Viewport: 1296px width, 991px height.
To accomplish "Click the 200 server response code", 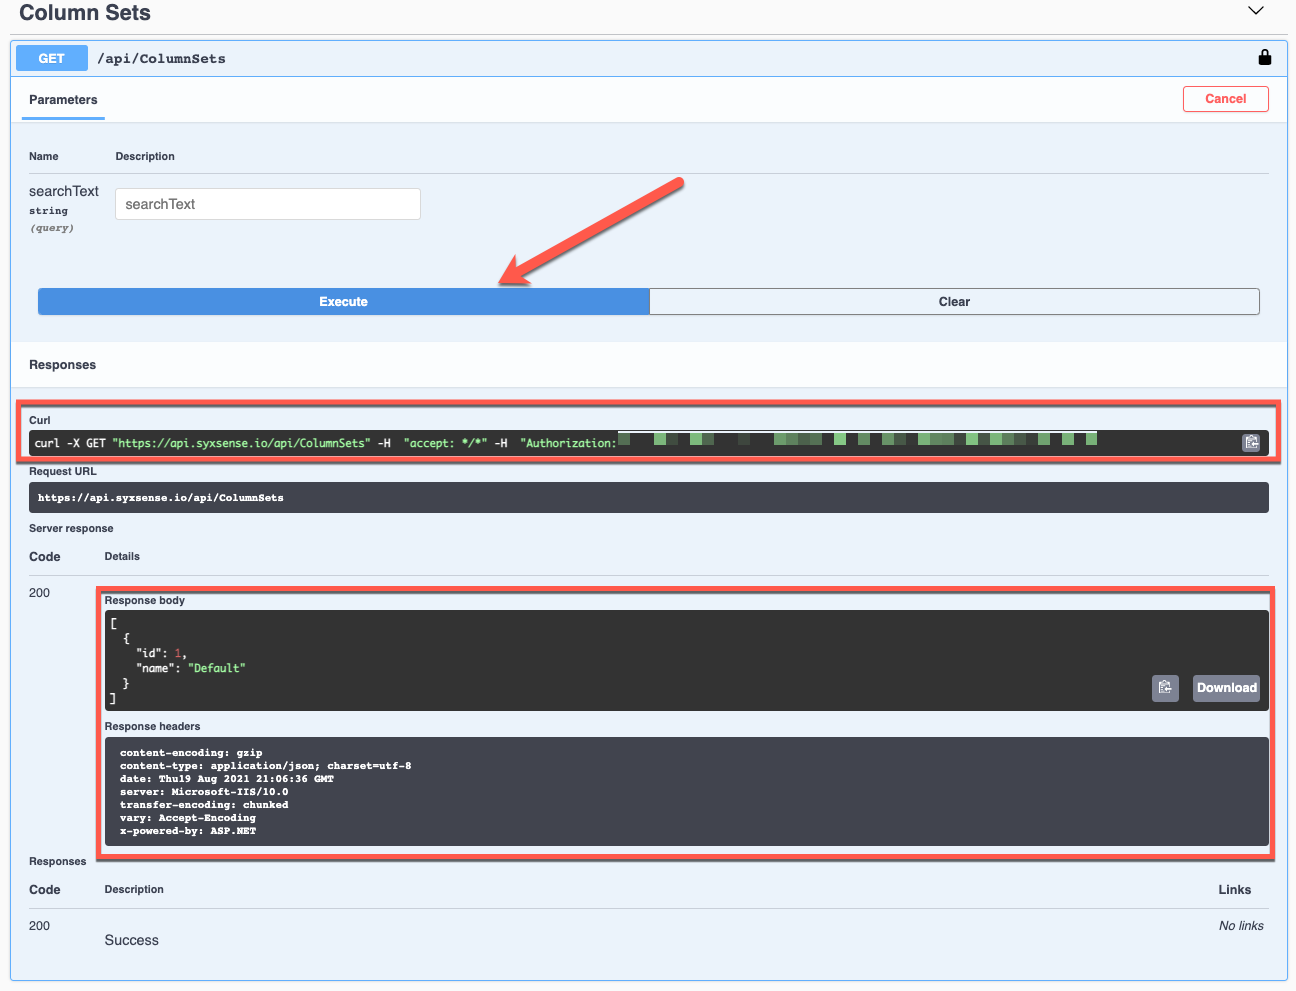I will 39,593.
